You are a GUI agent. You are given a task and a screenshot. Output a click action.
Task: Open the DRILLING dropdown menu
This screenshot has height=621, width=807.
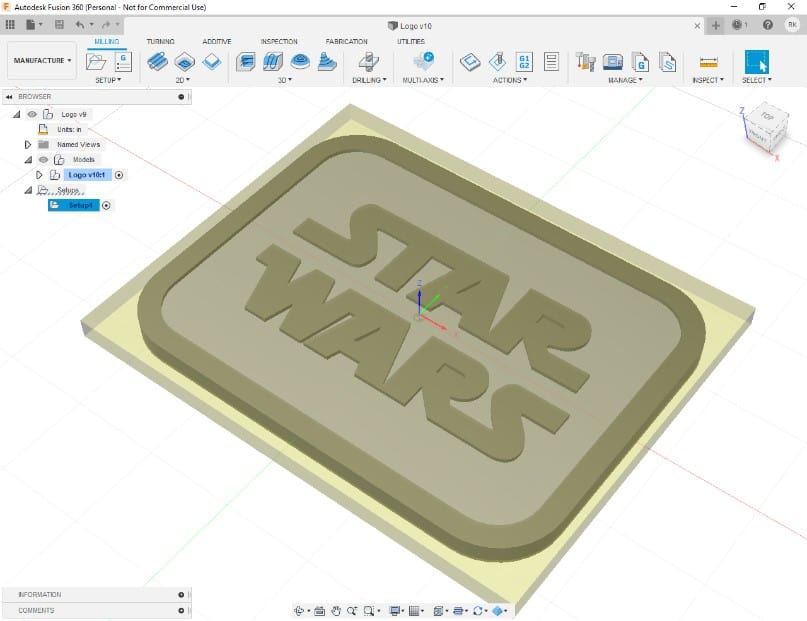click(x=369, y=80)
